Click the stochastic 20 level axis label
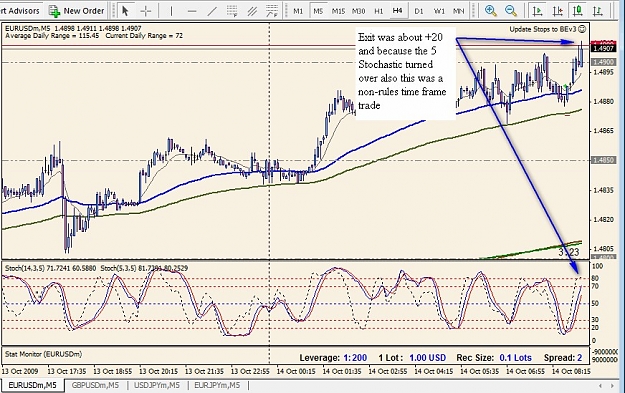Screen dimensions: 625x393 coord(595,328)
